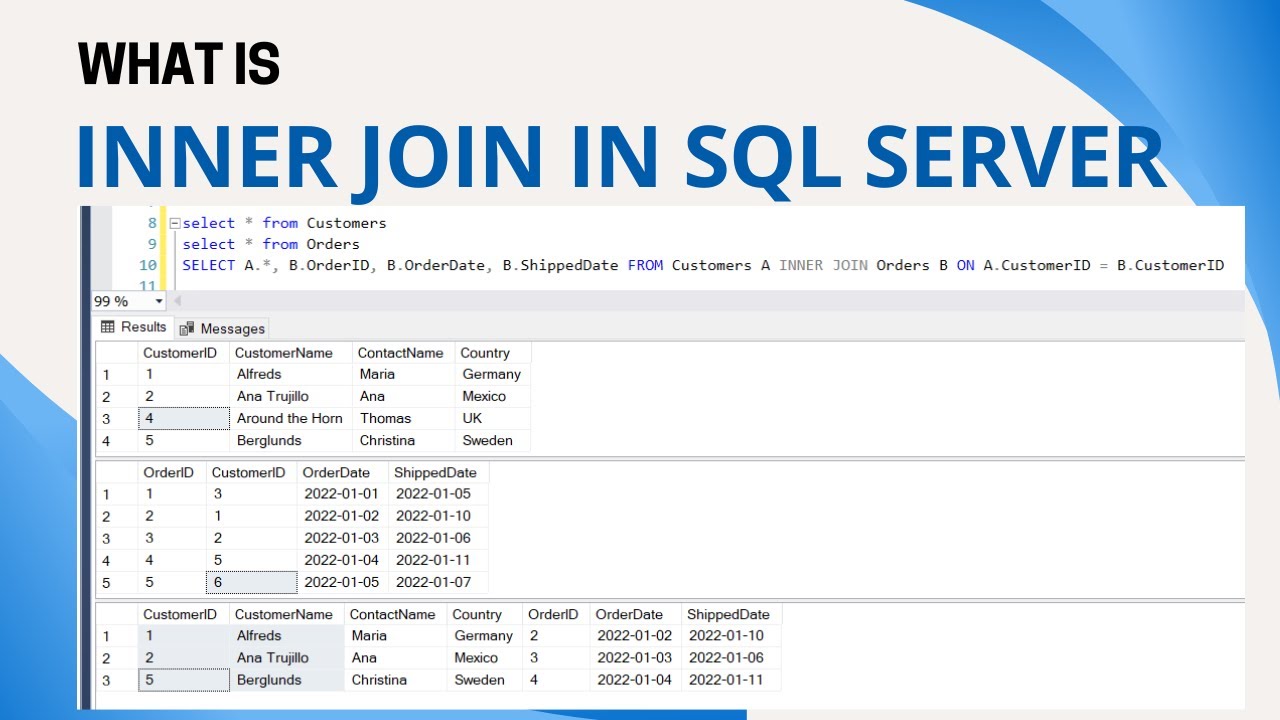
Task: Select row 3 header in the join result grid
Action: click(116, 679)
